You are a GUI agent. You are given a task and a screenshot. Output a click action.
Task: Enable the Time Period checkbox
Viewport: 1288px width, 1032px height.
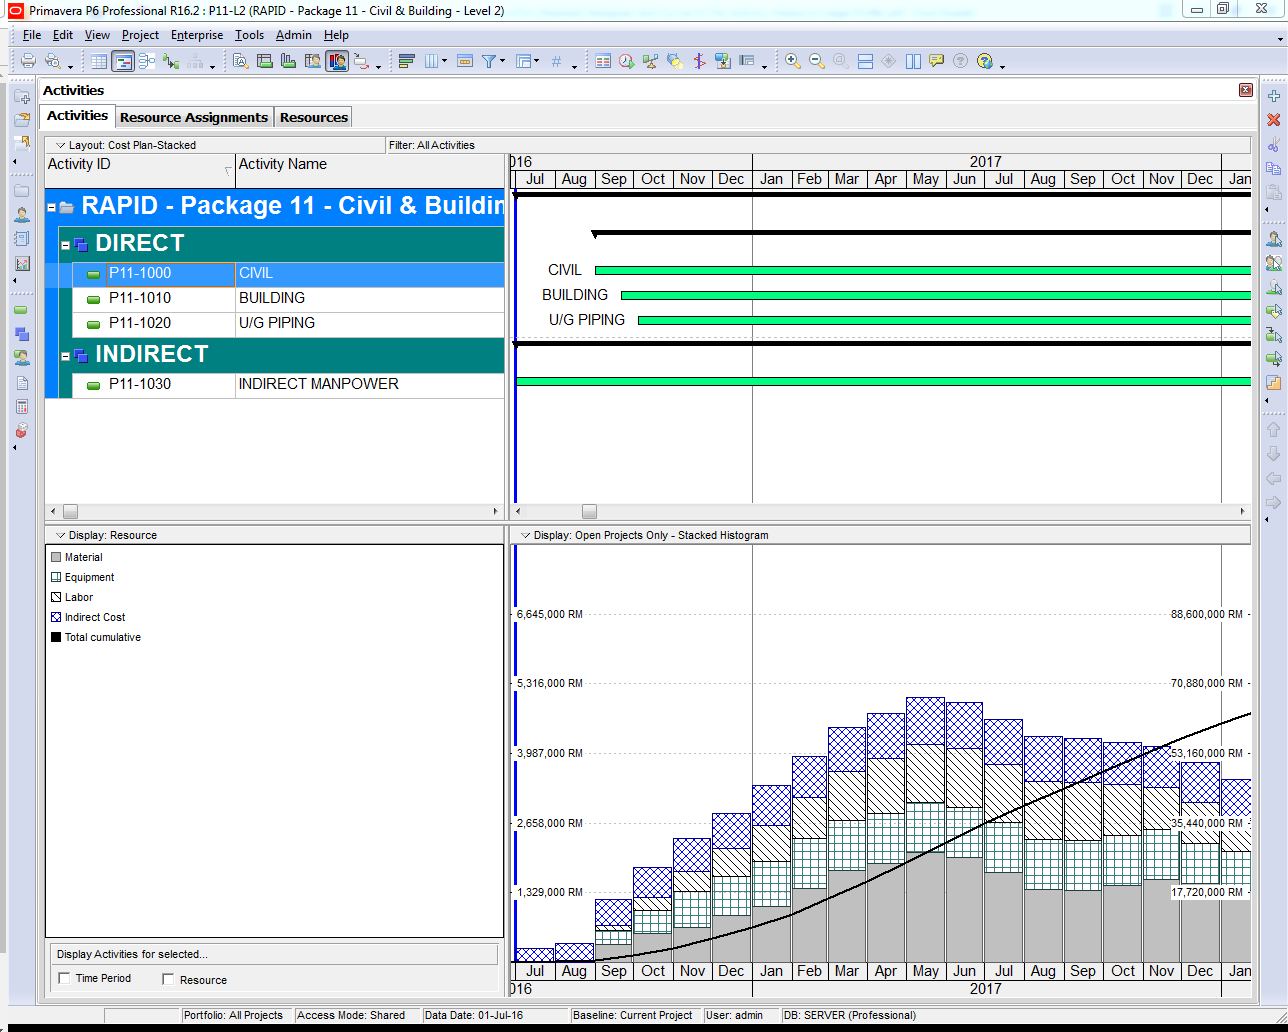point(64,979)
